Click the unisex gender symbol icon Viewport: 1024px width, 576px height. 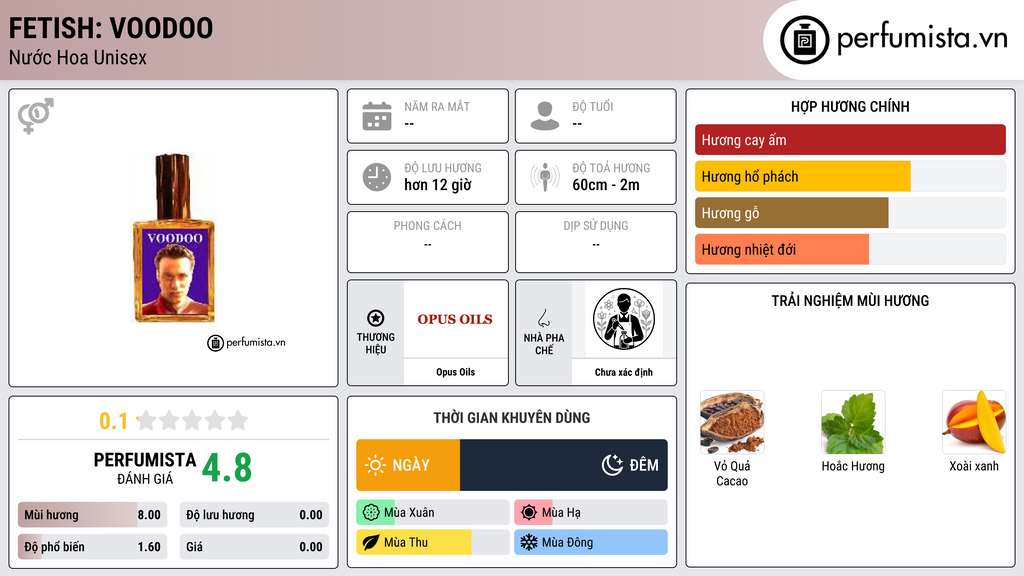coord(35,116)
